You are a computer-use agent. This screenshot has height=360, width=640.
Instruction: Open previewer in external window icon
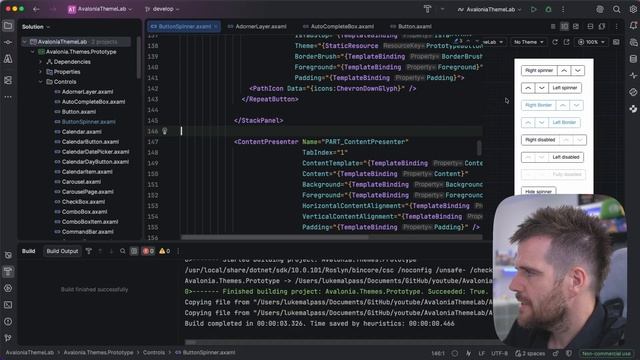[x=567, y=42]
